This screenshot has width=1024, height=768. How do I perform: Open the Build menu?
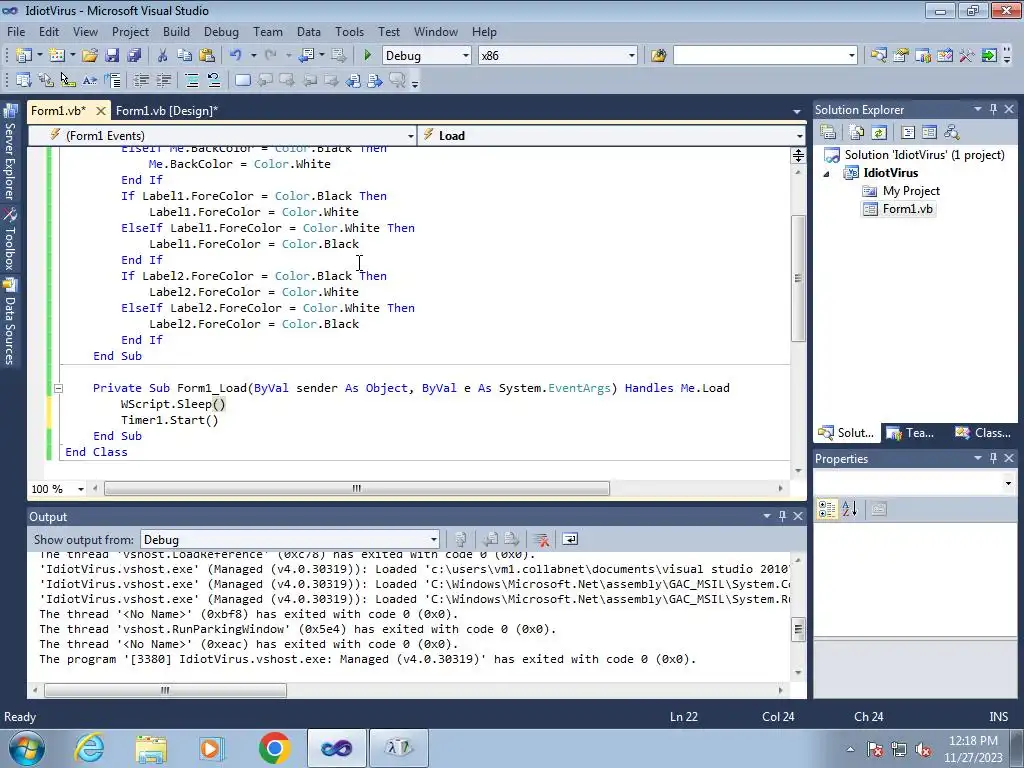click(176, 31)
